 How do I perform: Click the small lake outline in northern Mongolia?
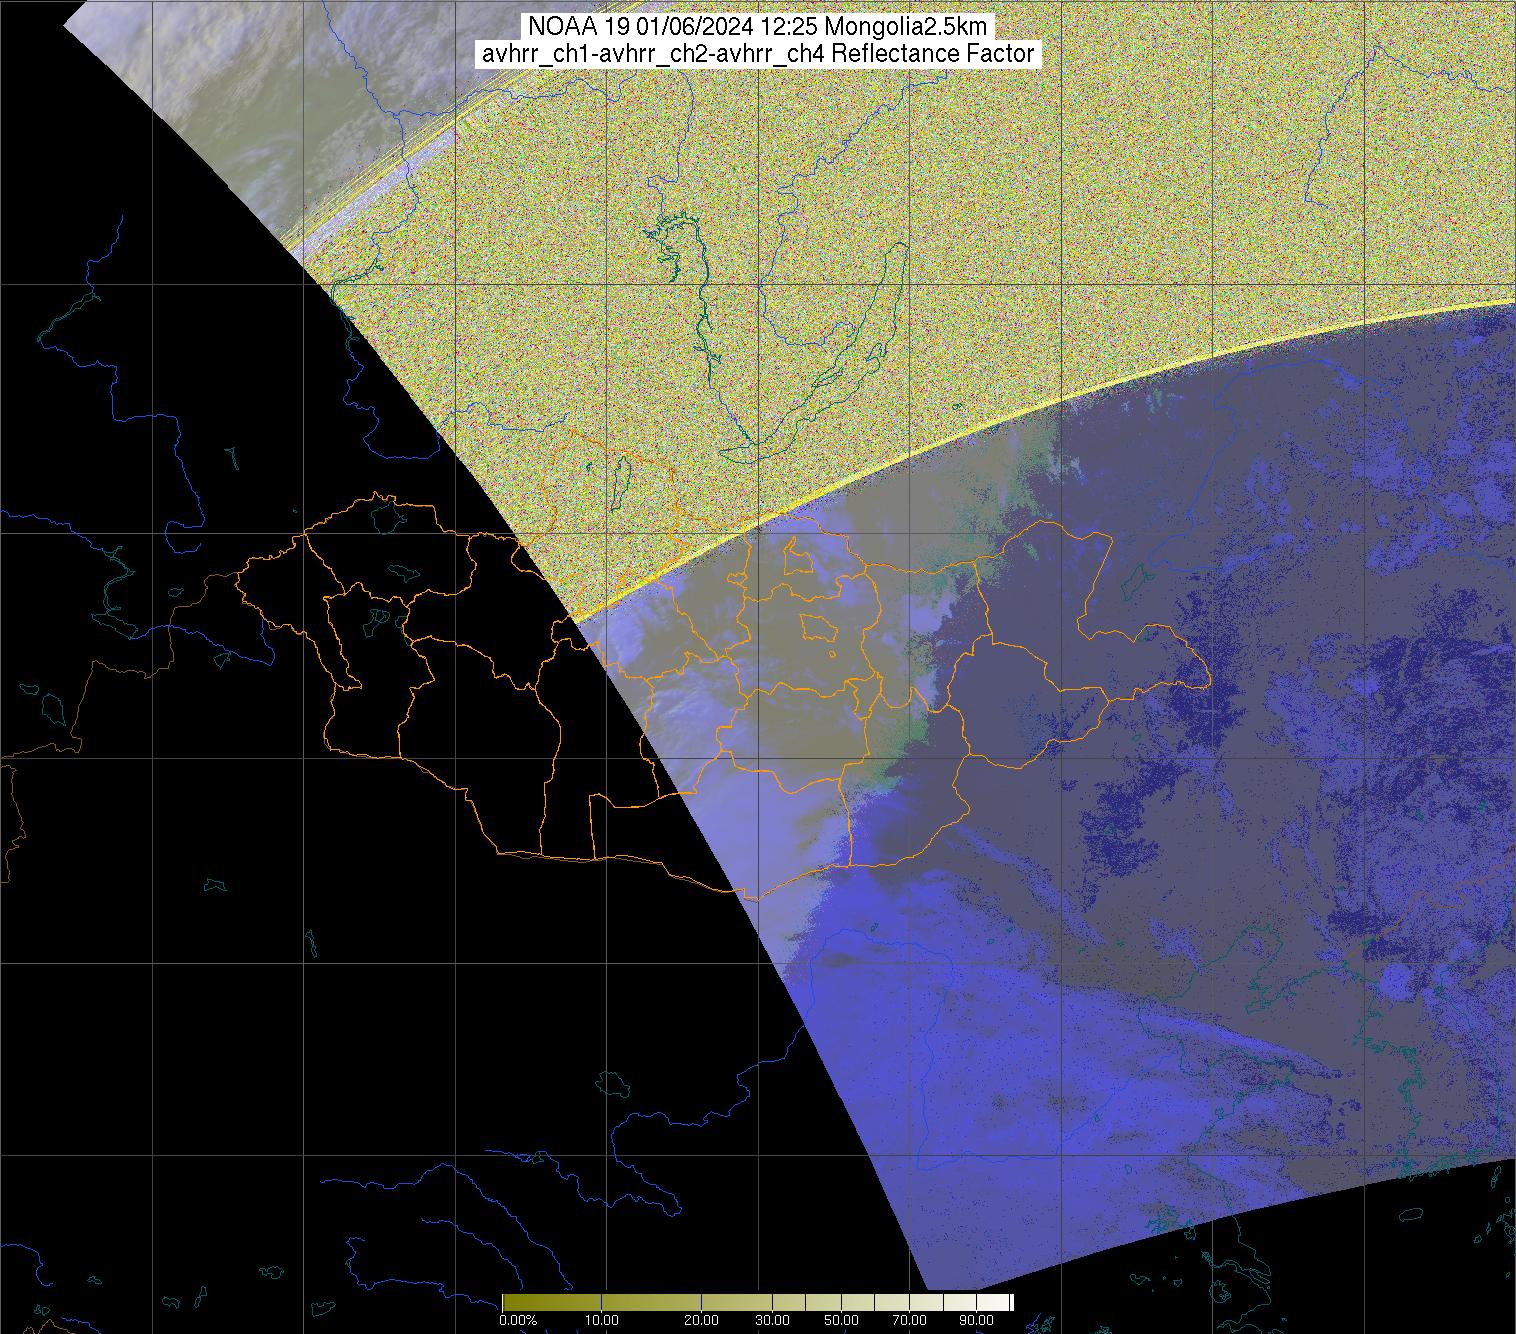tap(622, 478)
